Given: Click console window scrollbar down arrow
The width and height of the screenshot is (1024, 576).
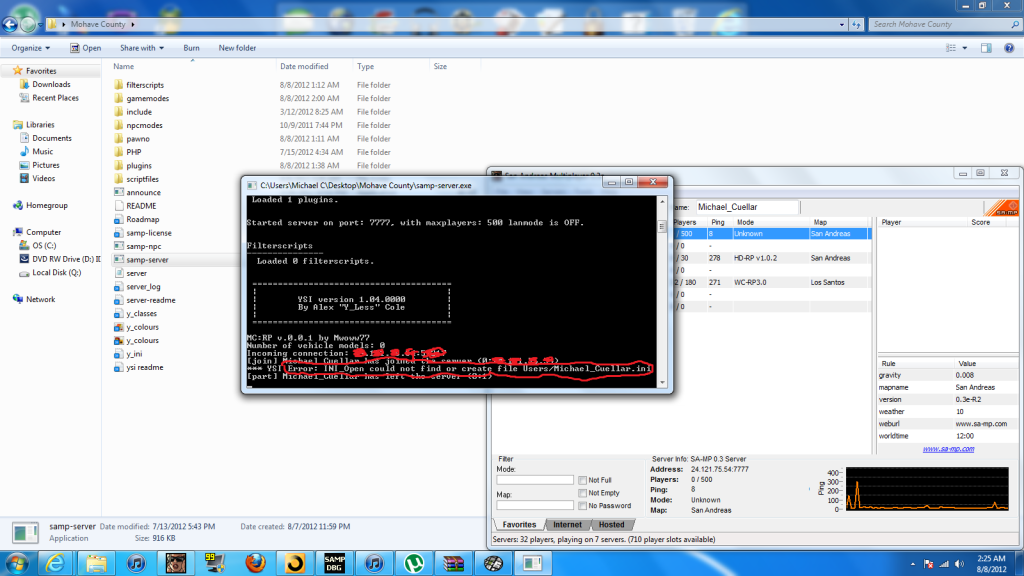Looking at the screenshot, I should (x=662, y=383).
